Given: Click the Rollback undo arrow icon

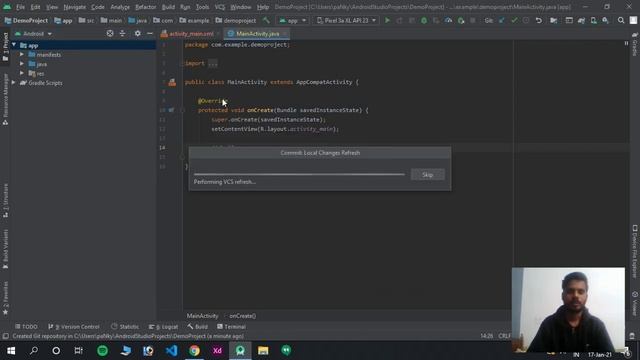Looking at the screenshot, I should point(539,20).
